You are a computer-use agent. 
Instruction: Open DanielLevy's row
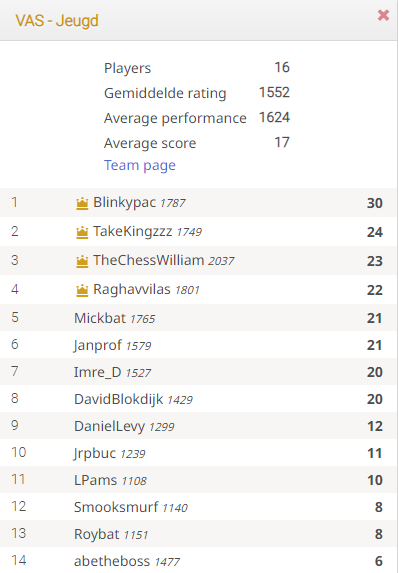199,426
